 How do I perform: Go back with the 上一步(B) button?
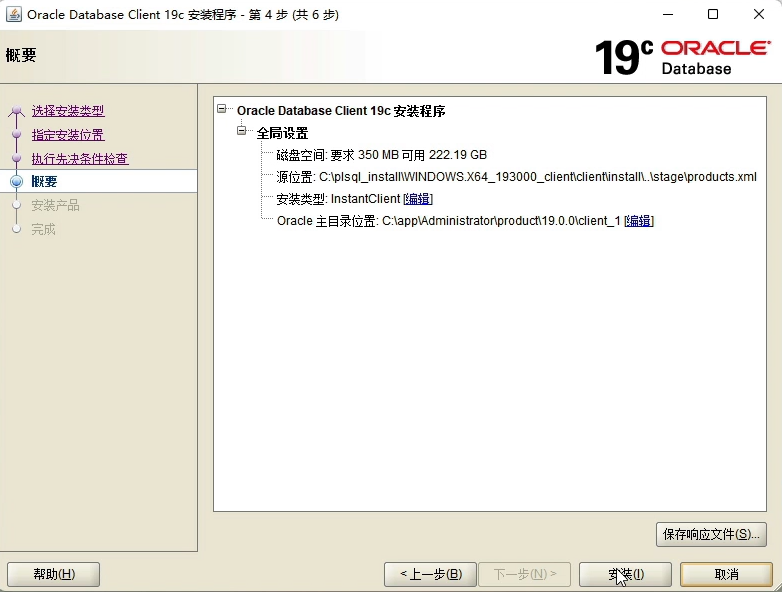click(x=430, y=575)
